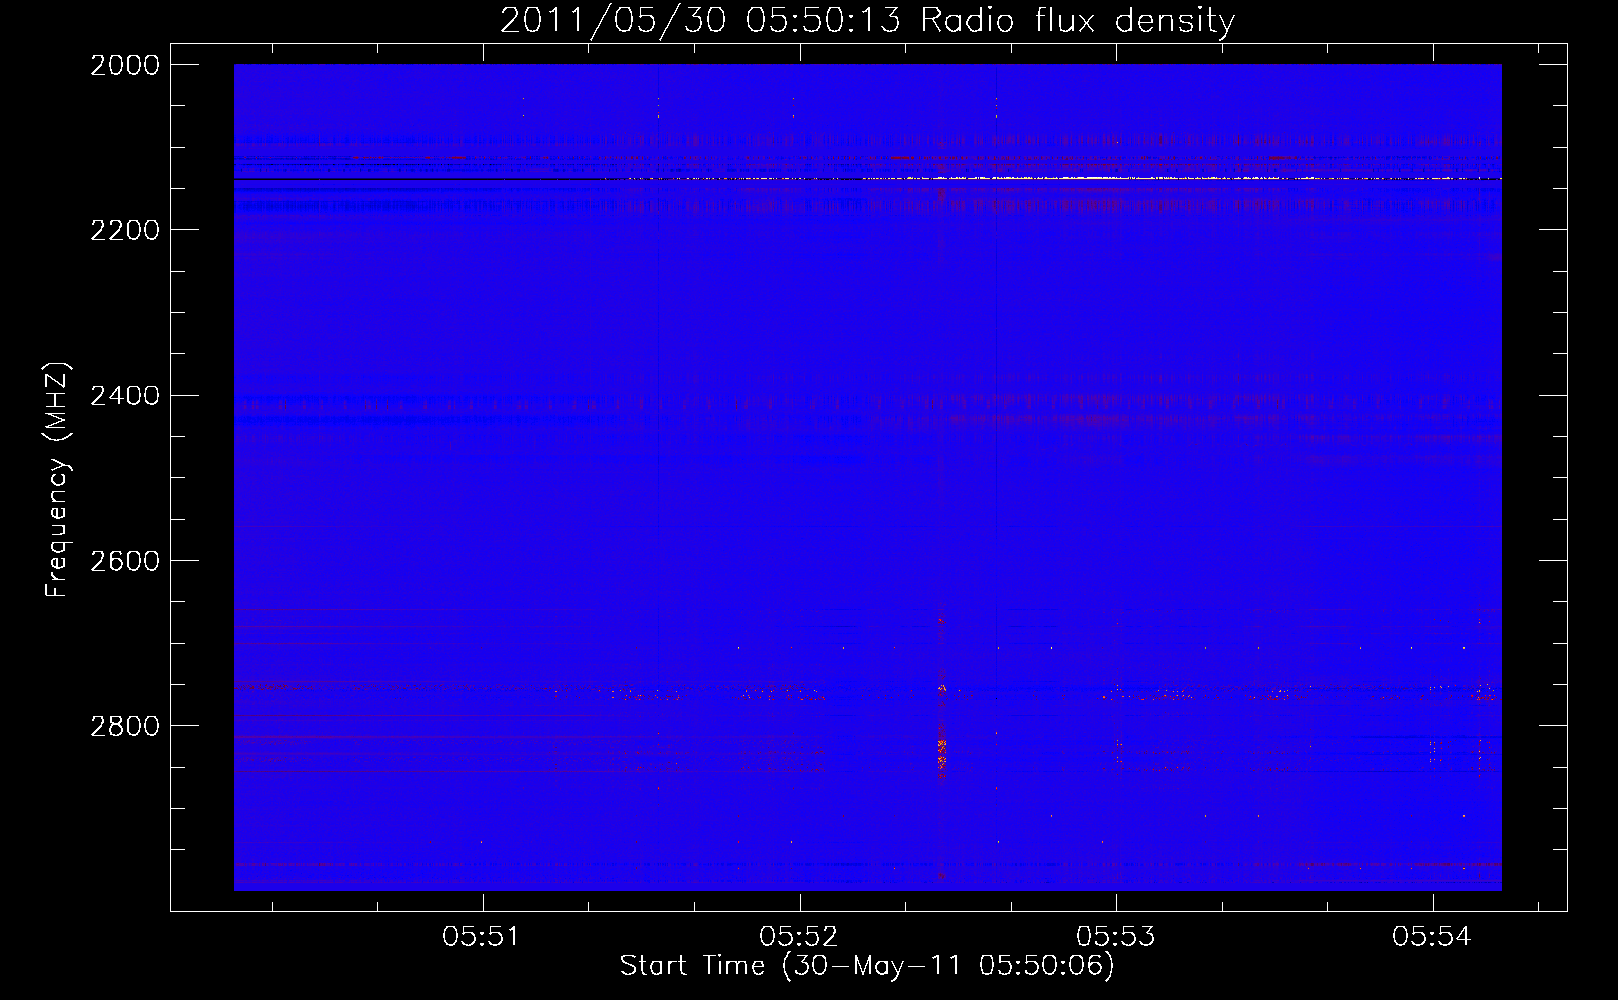Select the 2400 frequency tick label

coord(125,396)
